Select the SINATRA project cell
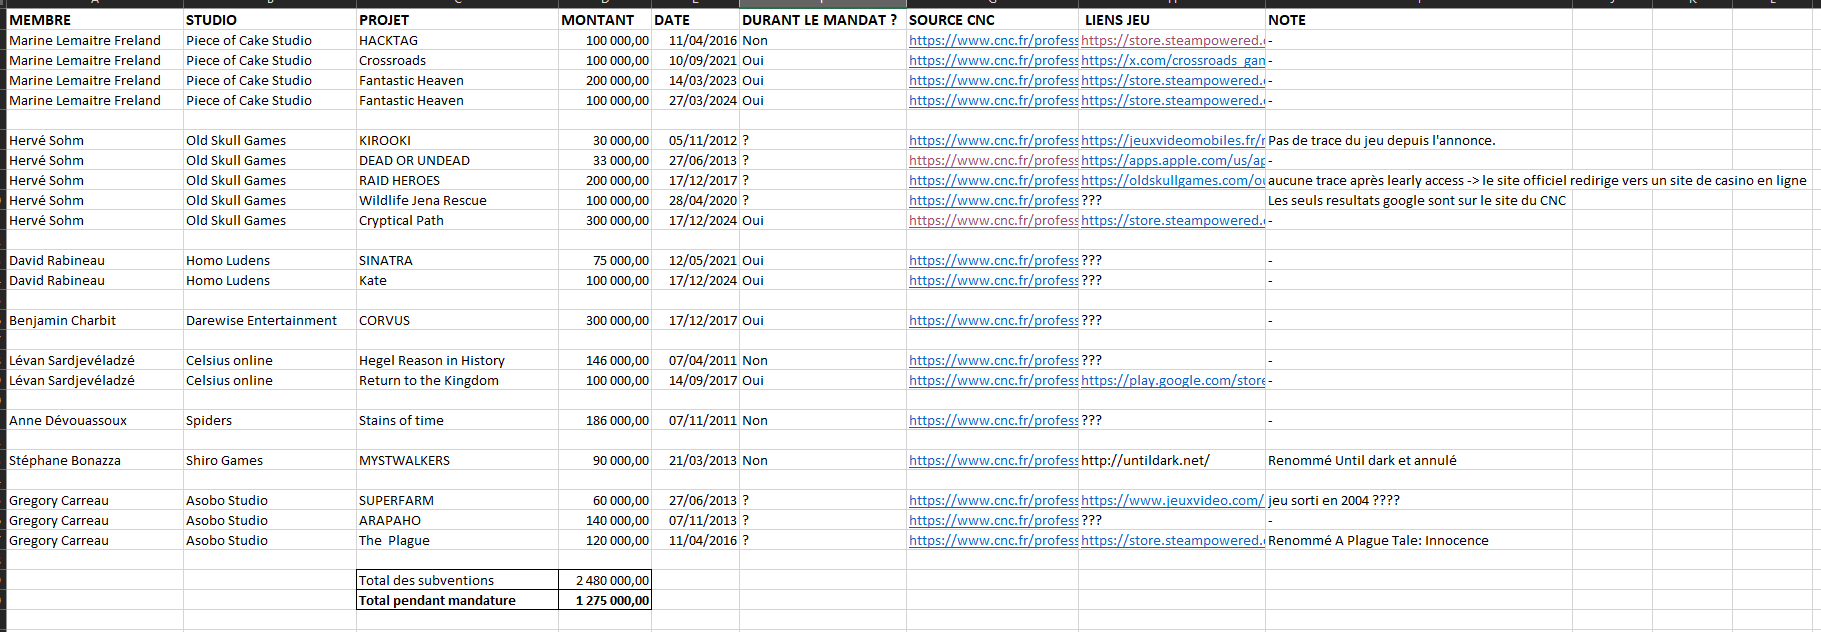The width and height of the screenshot is (1821, 632). pos(457,260)
